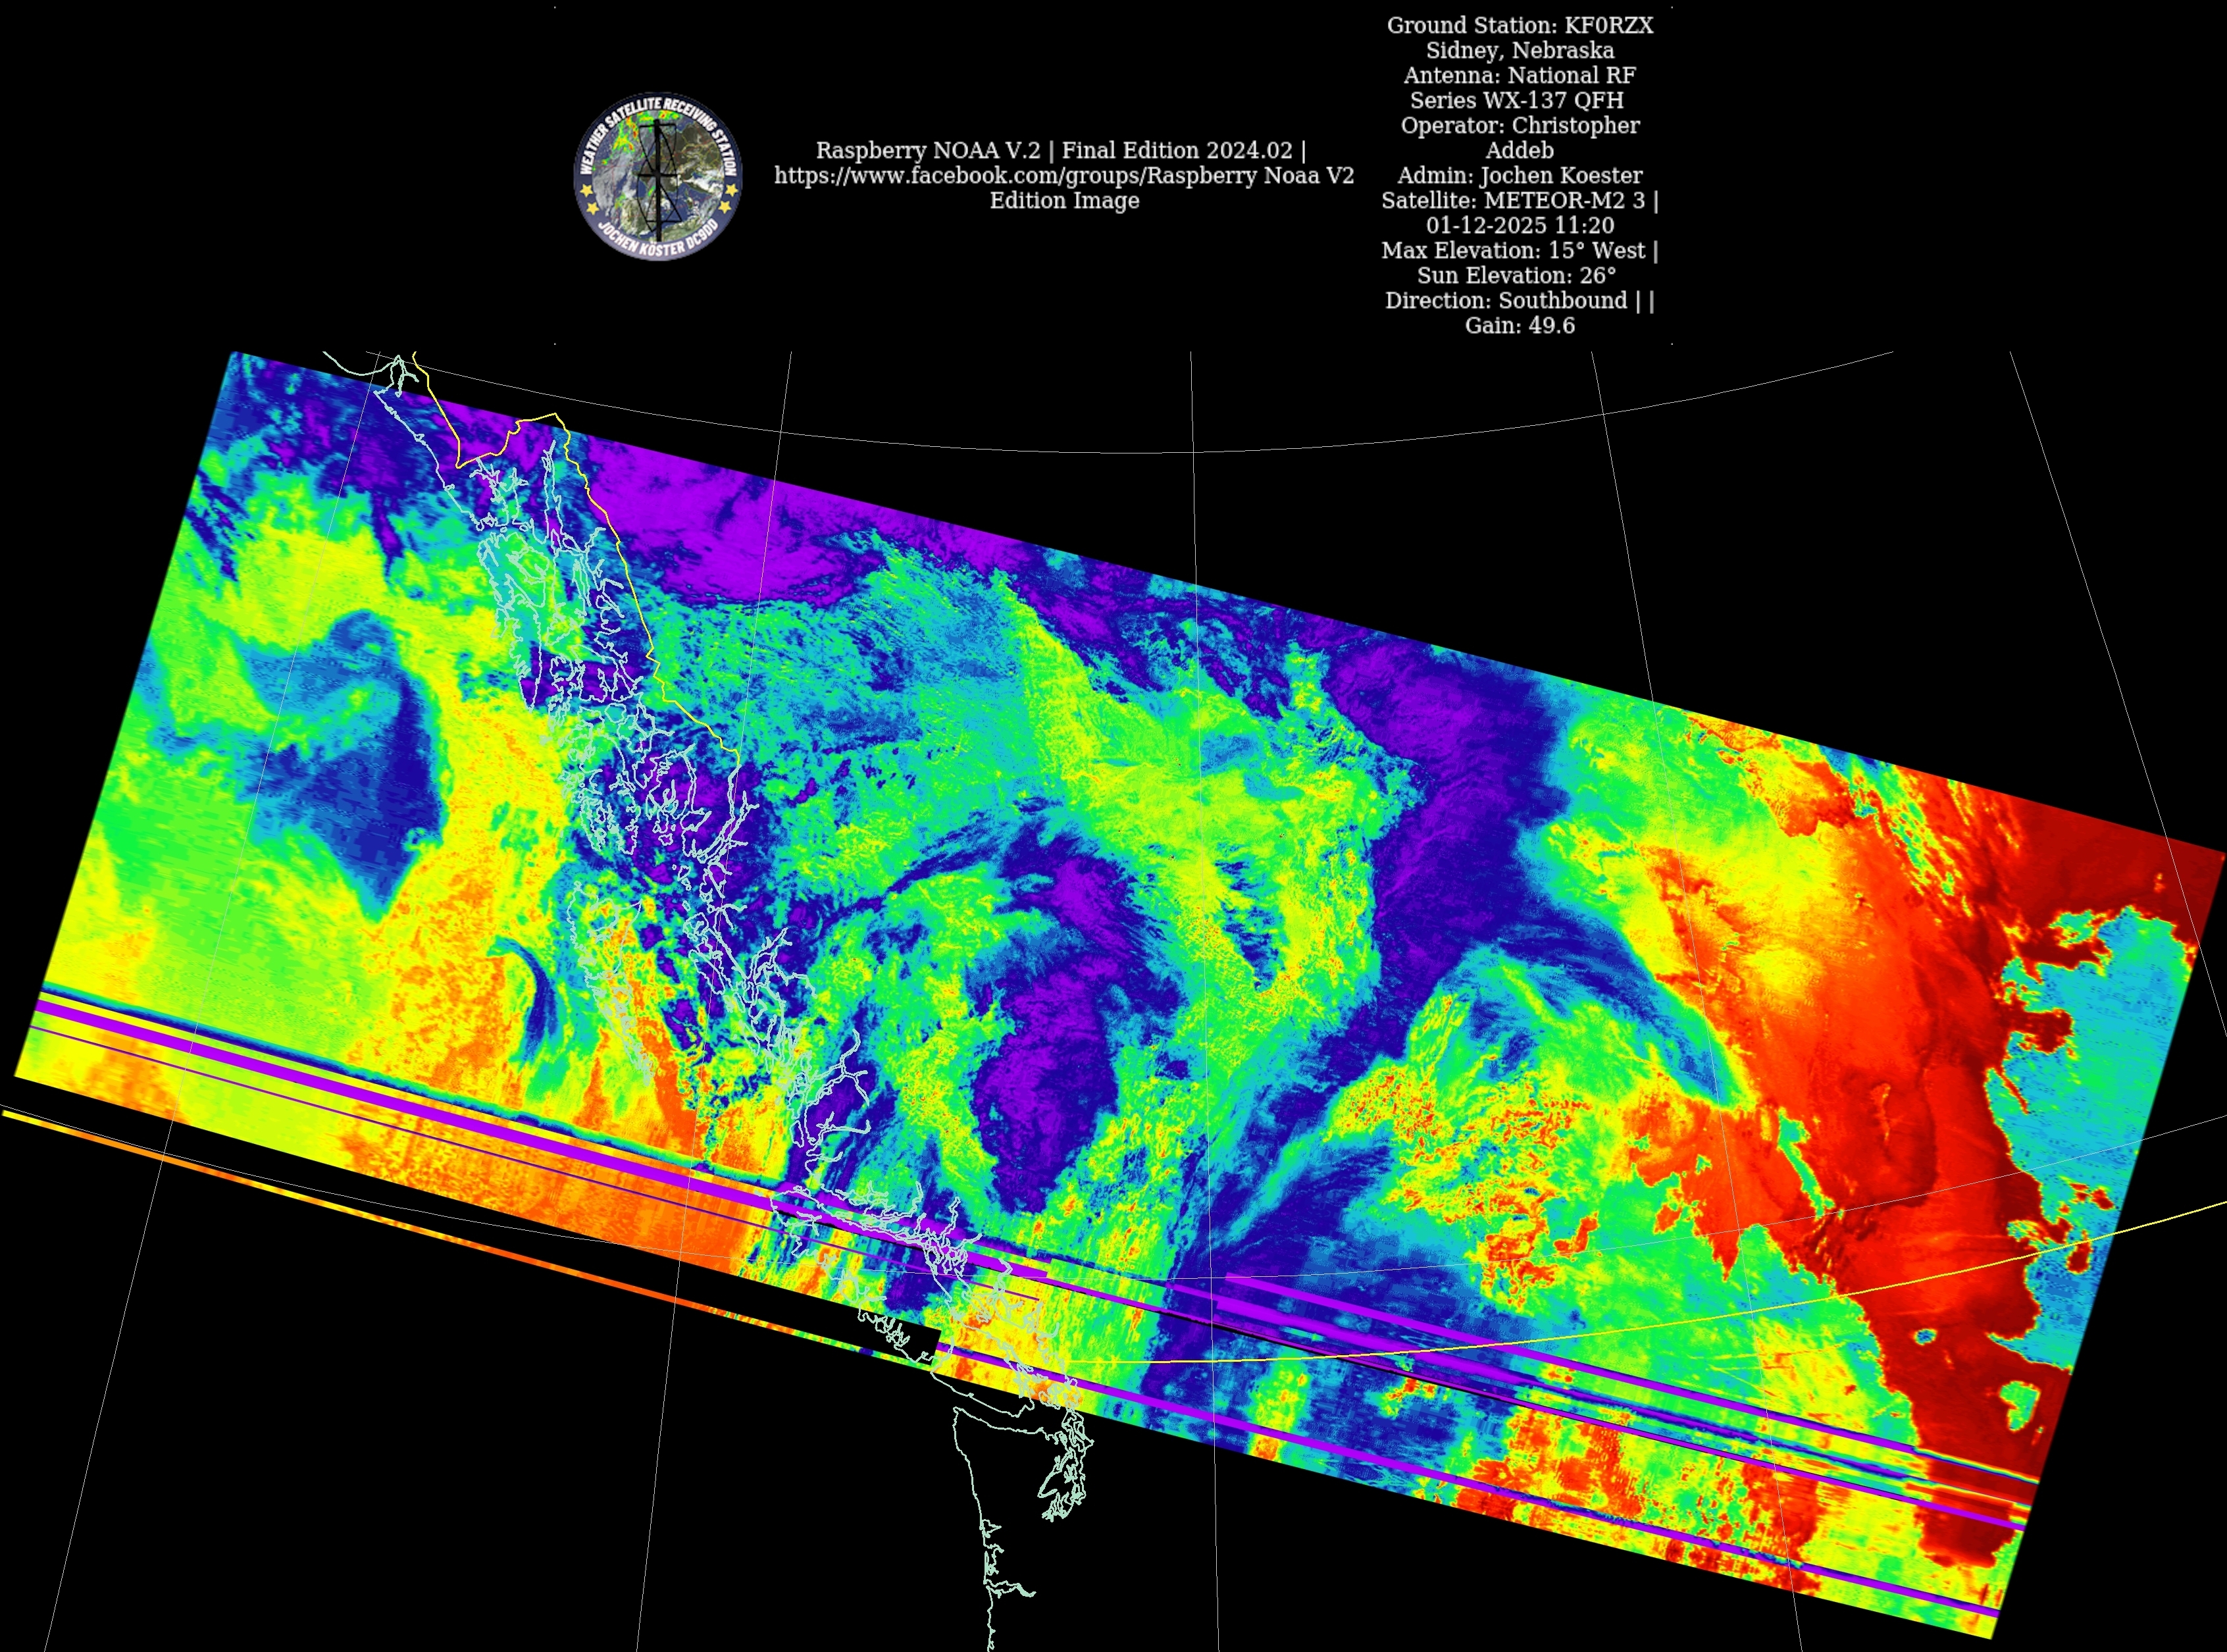Click the 'Sidney, Nebraska' location text

[x=1519, y=51]
